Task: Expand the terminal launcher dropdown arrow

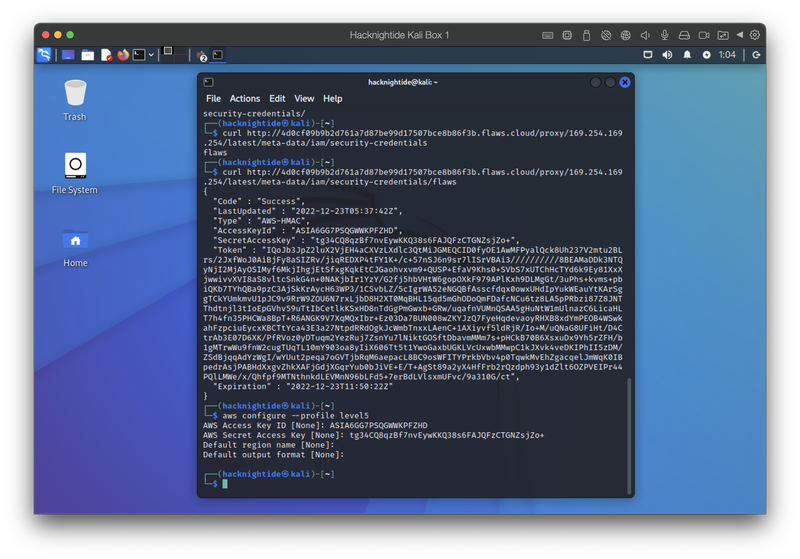Action: point(151,55)
